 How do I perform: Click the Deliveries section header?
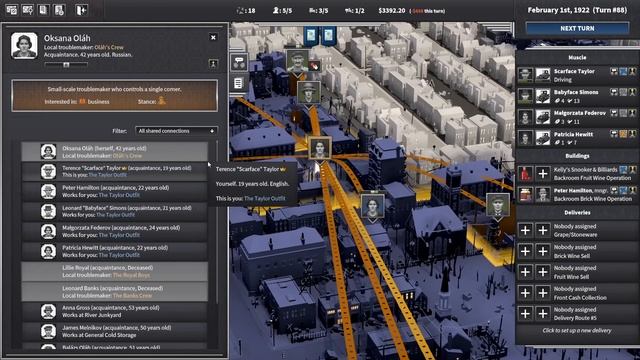pyautogui.click(x=577, y=213)
